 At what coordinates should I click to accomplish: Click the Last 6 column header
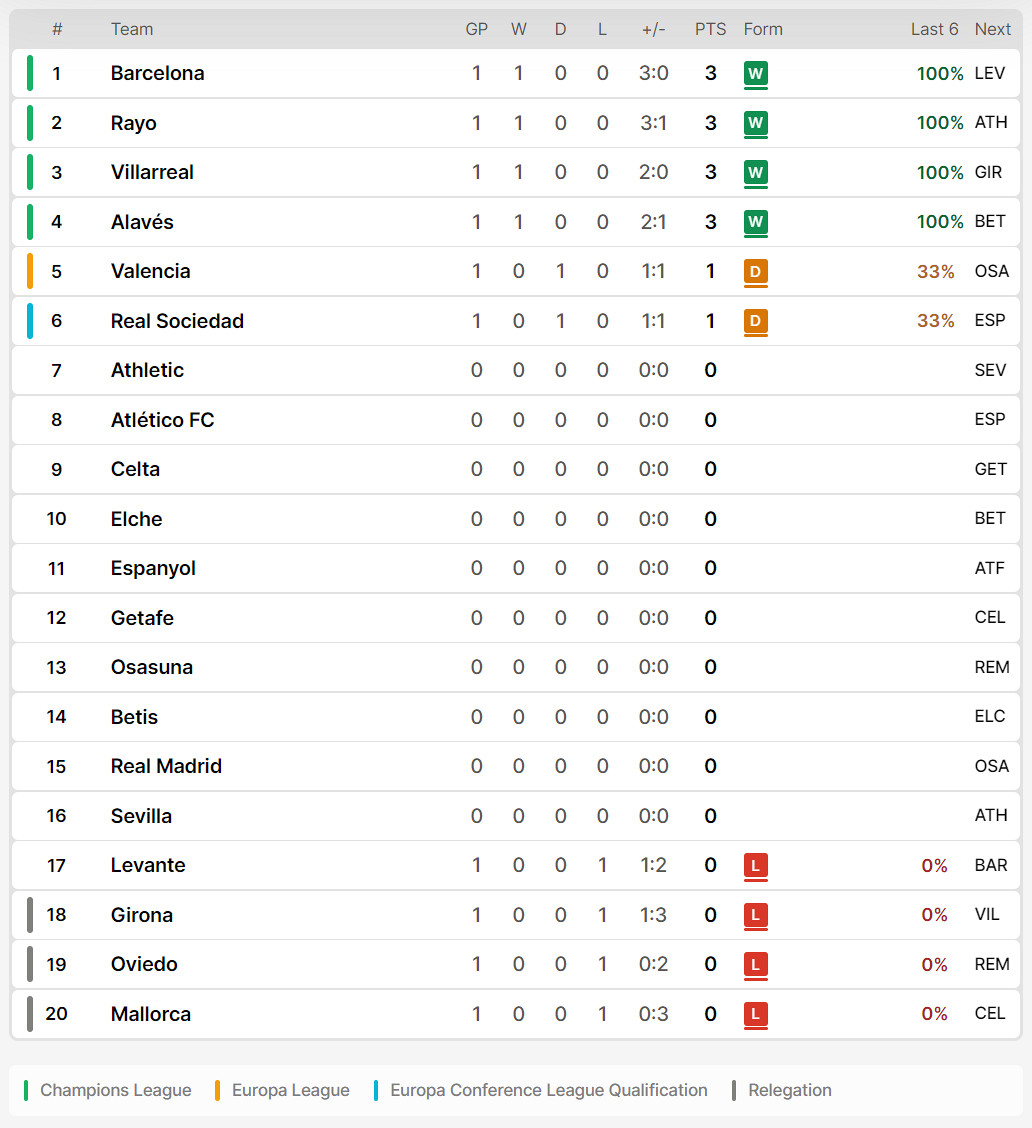pos(934,29)
